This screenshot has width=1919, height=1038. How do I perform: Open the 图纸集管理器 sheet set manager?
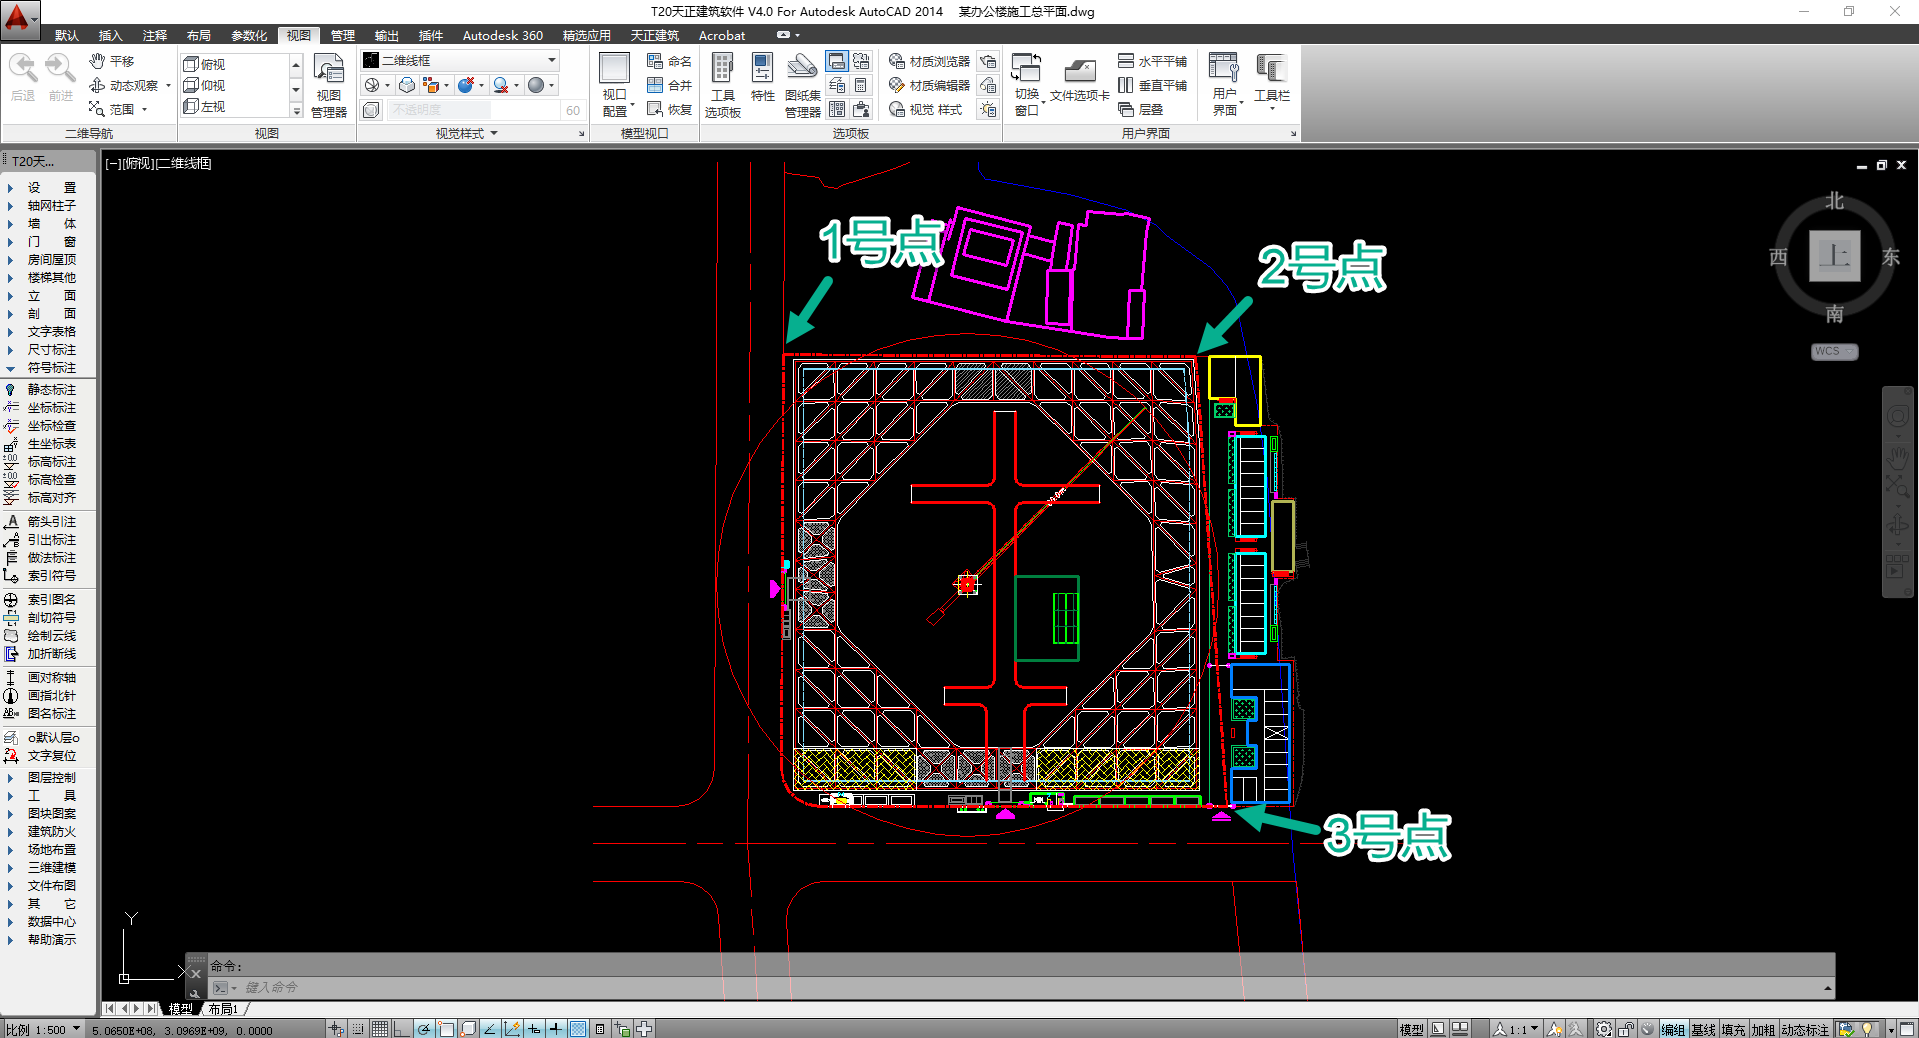click(x=802, y=86)
